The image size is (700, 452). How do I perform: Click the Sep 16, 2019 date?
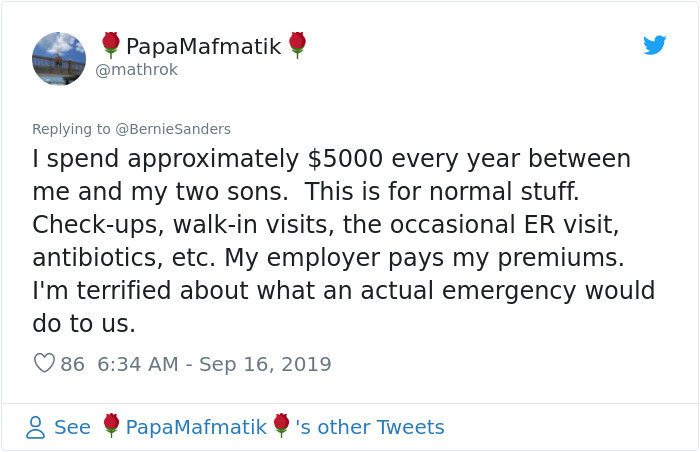[x=265, y=364]
